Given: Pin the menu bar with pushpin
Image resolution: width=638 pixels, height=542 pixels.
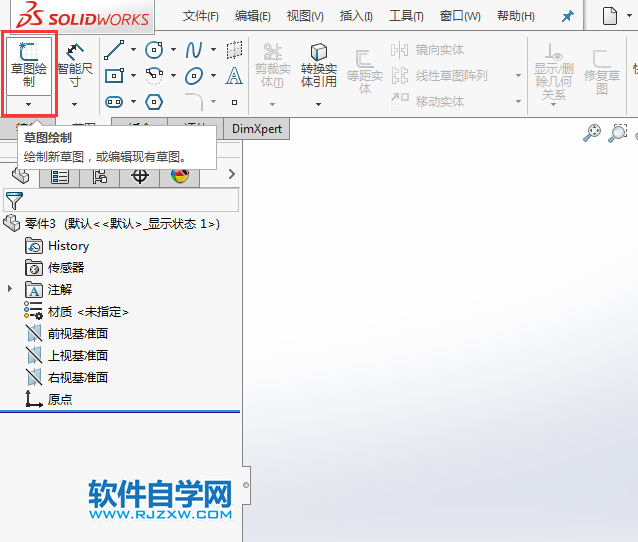Looking at the screenshot, I should point(567,17).
